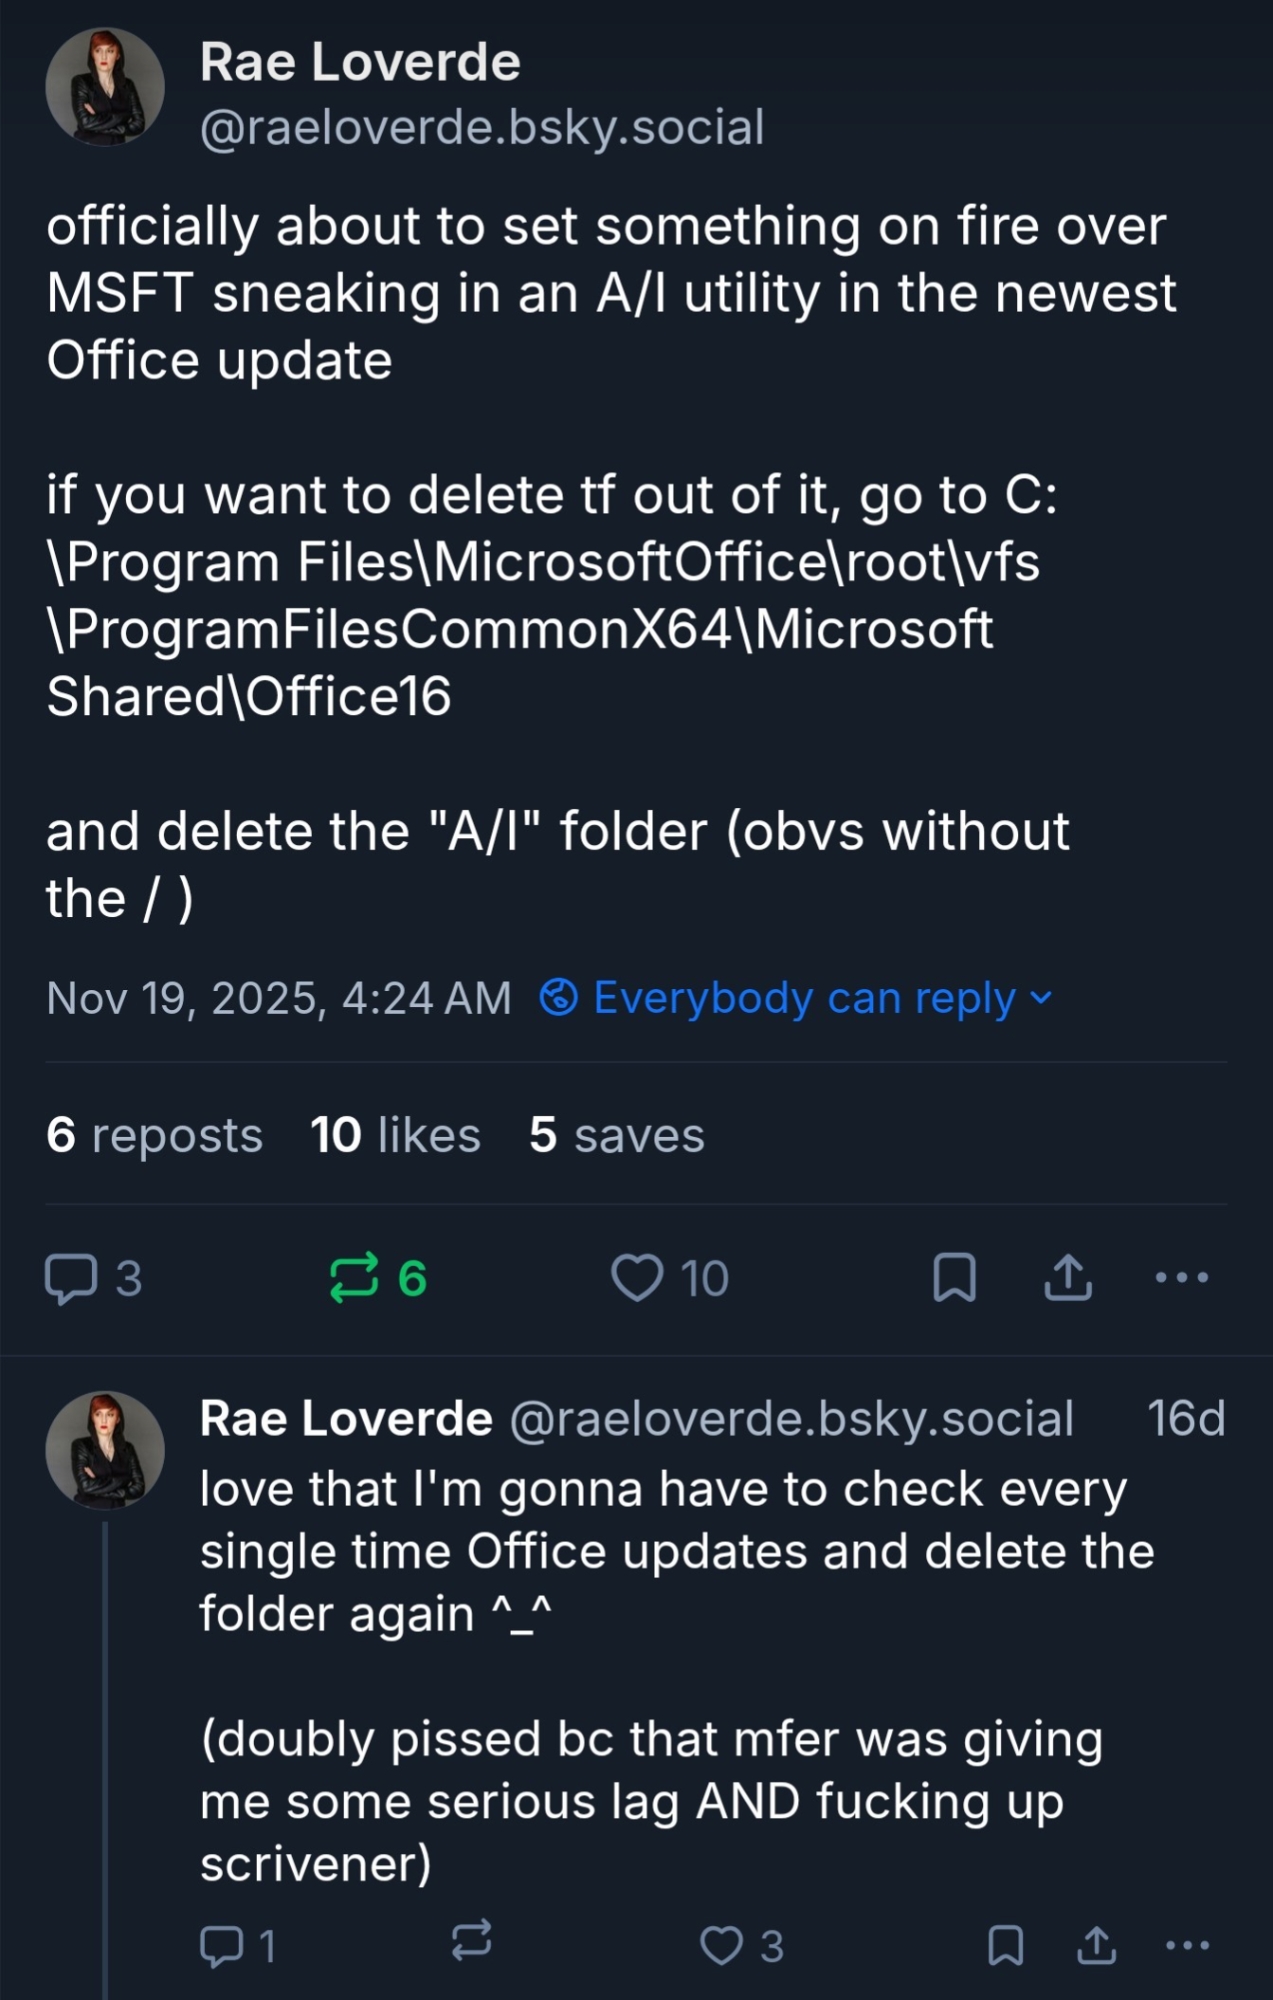Click the 16d timestamp on reply

point(1186,1418)
